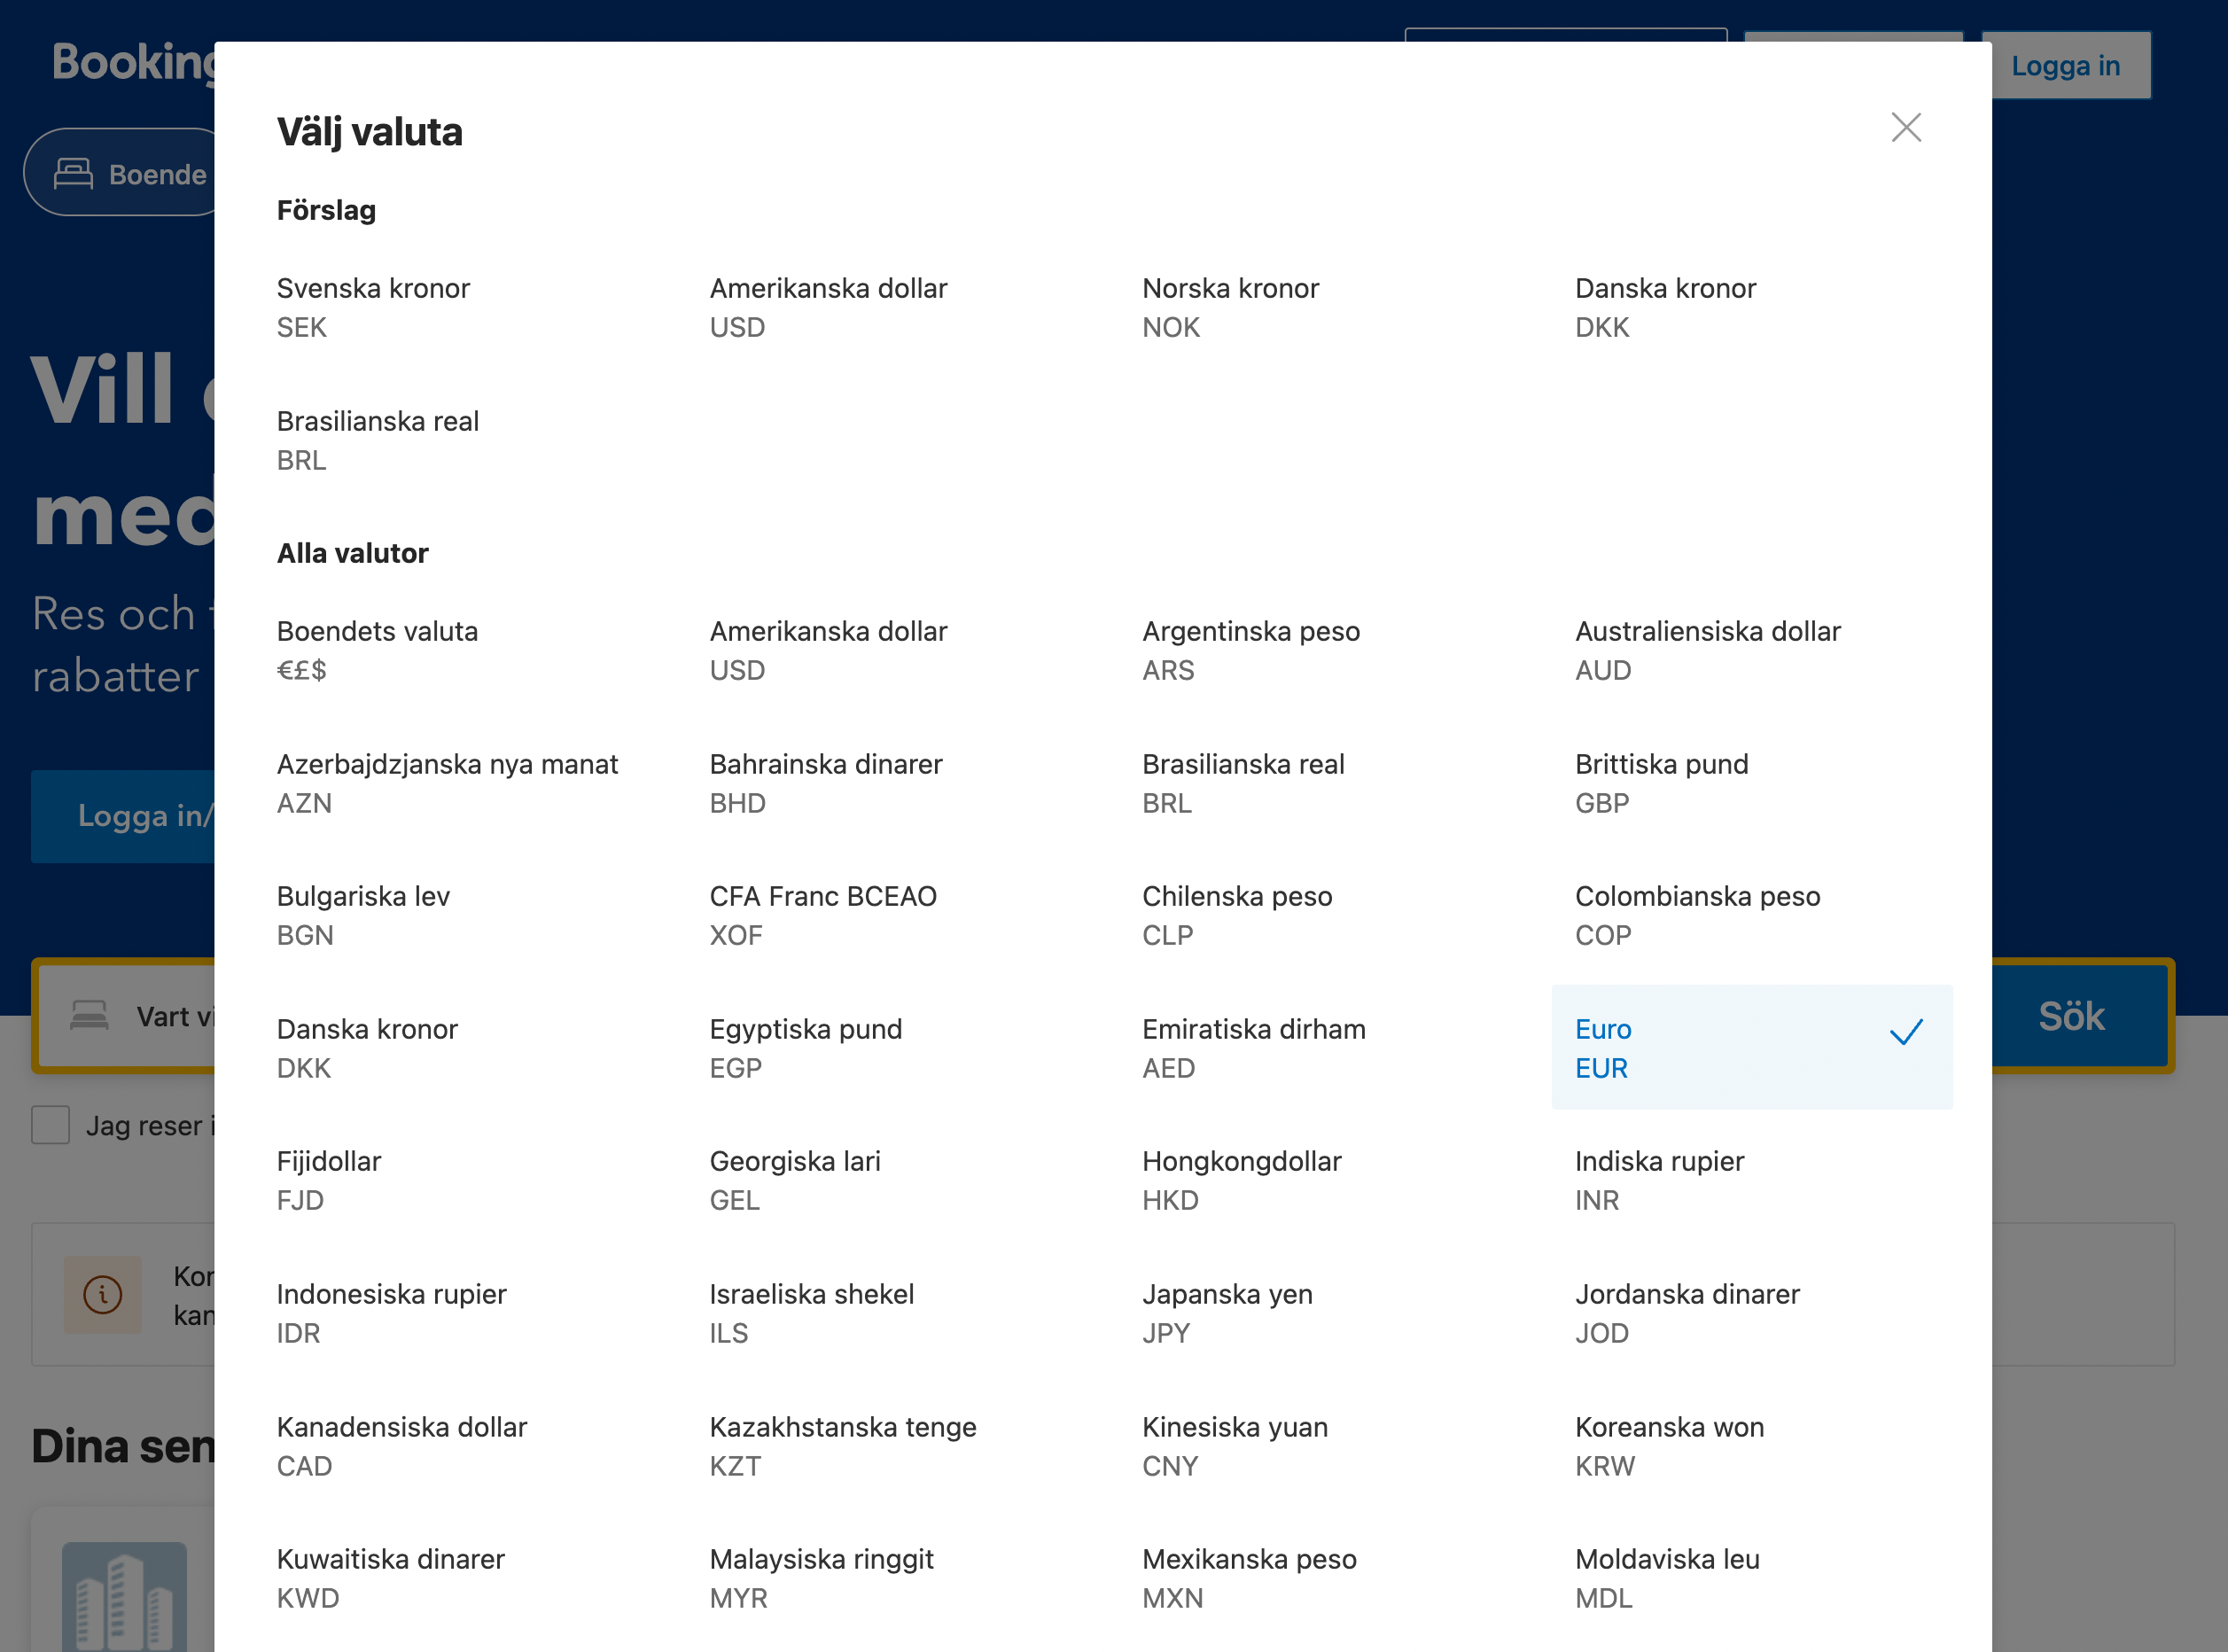Toggle the 'Jag reser' checkbox
The height and width of the screenshot is (1652, 2228).
click(x=50, y=1125)
